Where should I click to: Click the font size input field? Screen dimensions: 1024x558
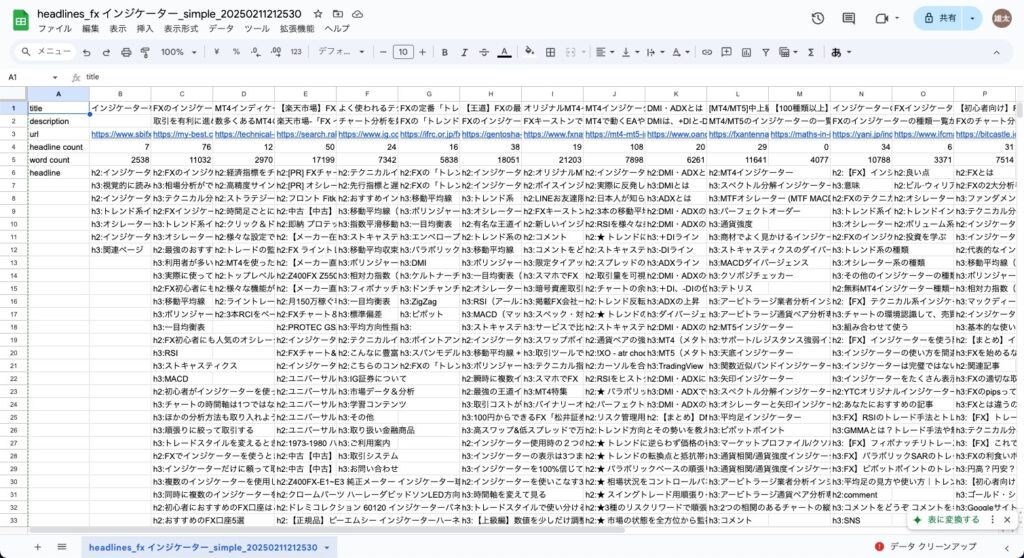(x=402, y=52)
